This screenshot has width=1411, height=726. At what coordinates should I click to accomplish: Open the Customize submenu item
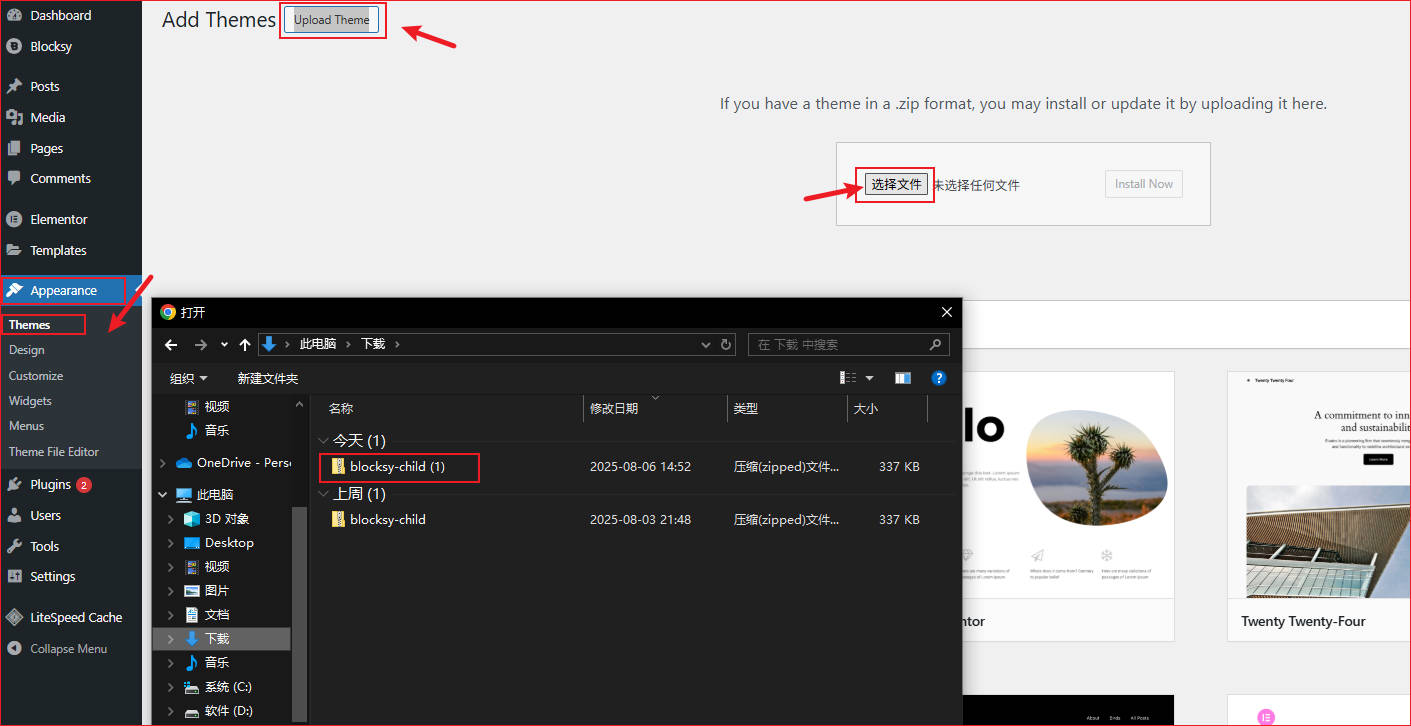(x=36, y=376)
